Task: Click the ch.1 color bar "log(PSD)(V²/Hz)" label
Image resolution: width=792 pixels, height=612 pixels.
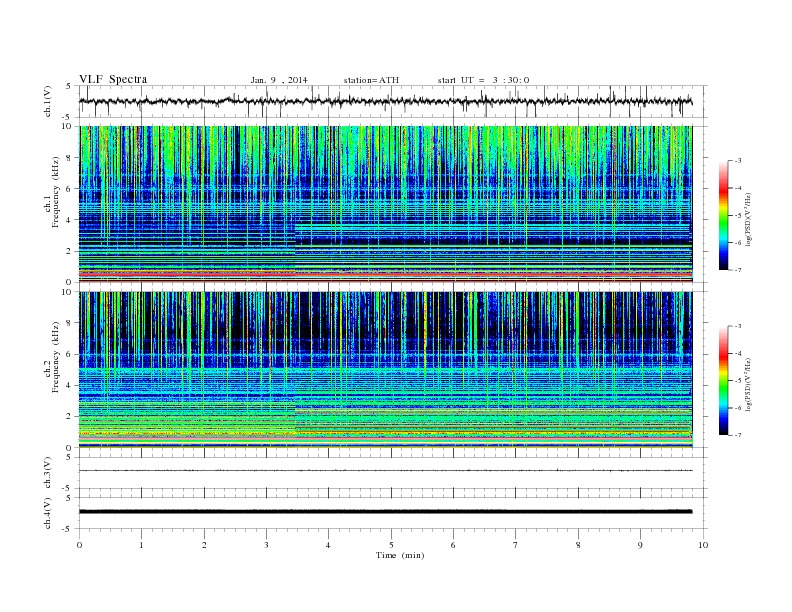Action: (749, 219)
